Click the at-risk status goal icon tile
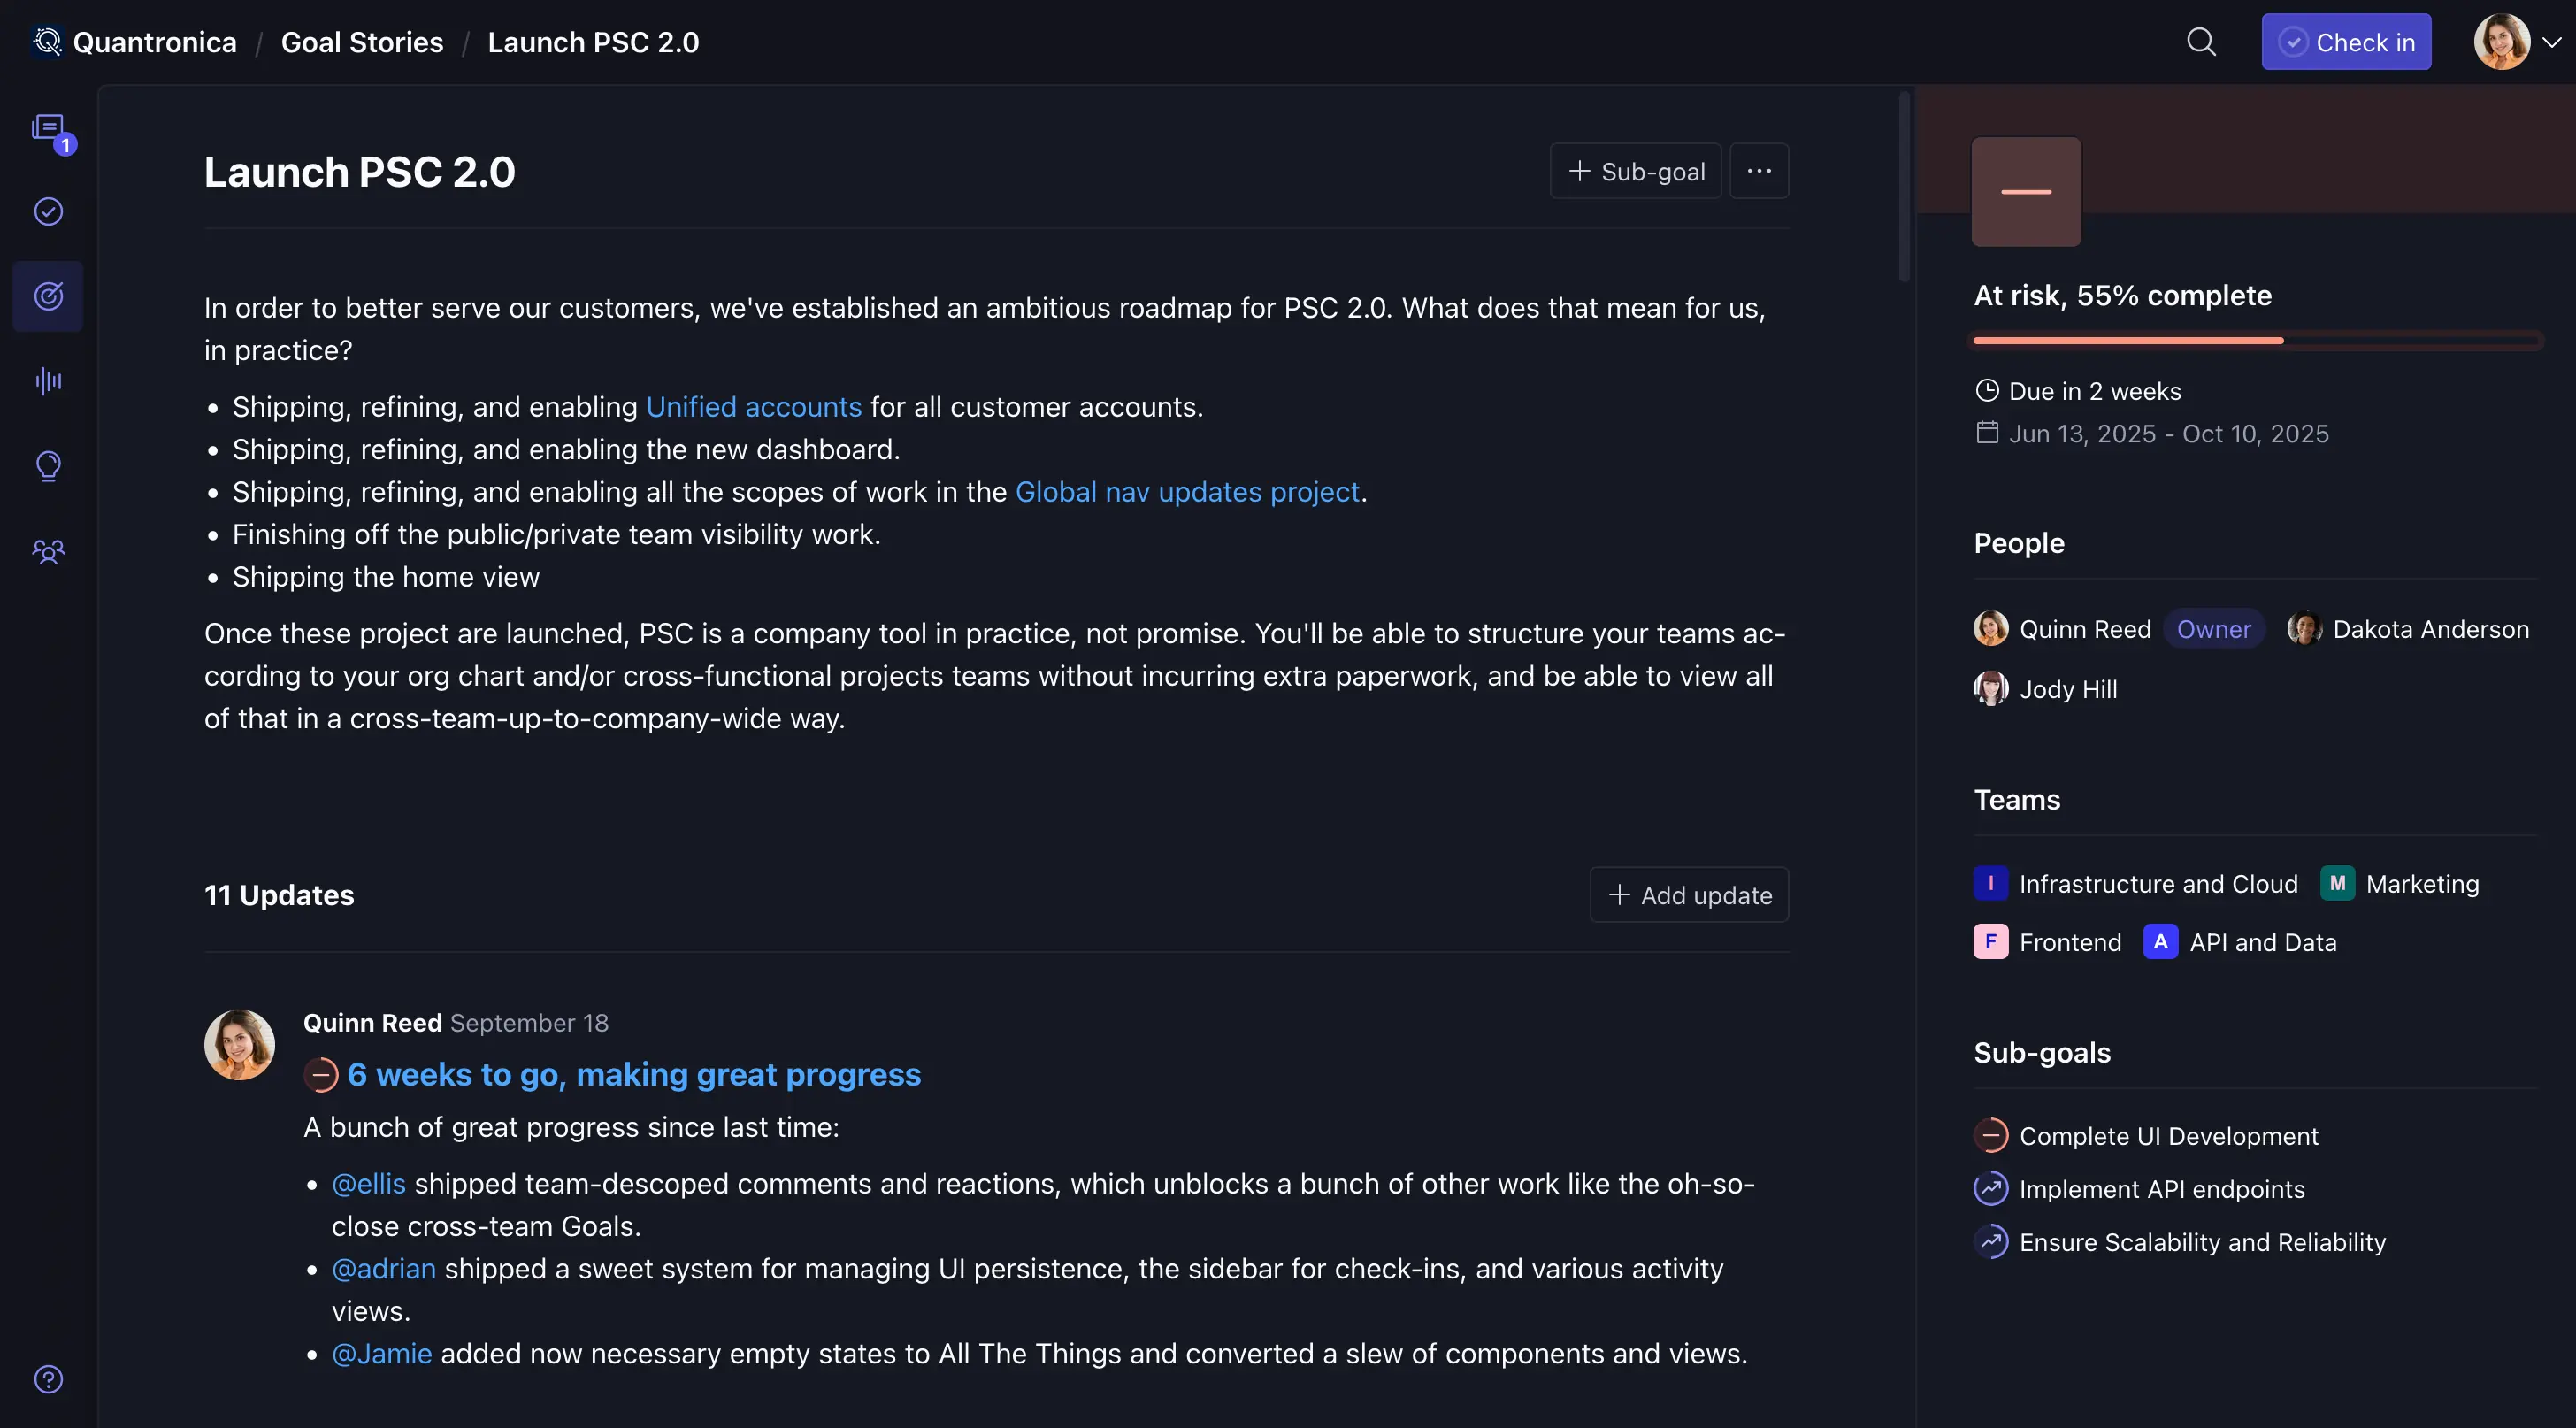 point(2026,192)
